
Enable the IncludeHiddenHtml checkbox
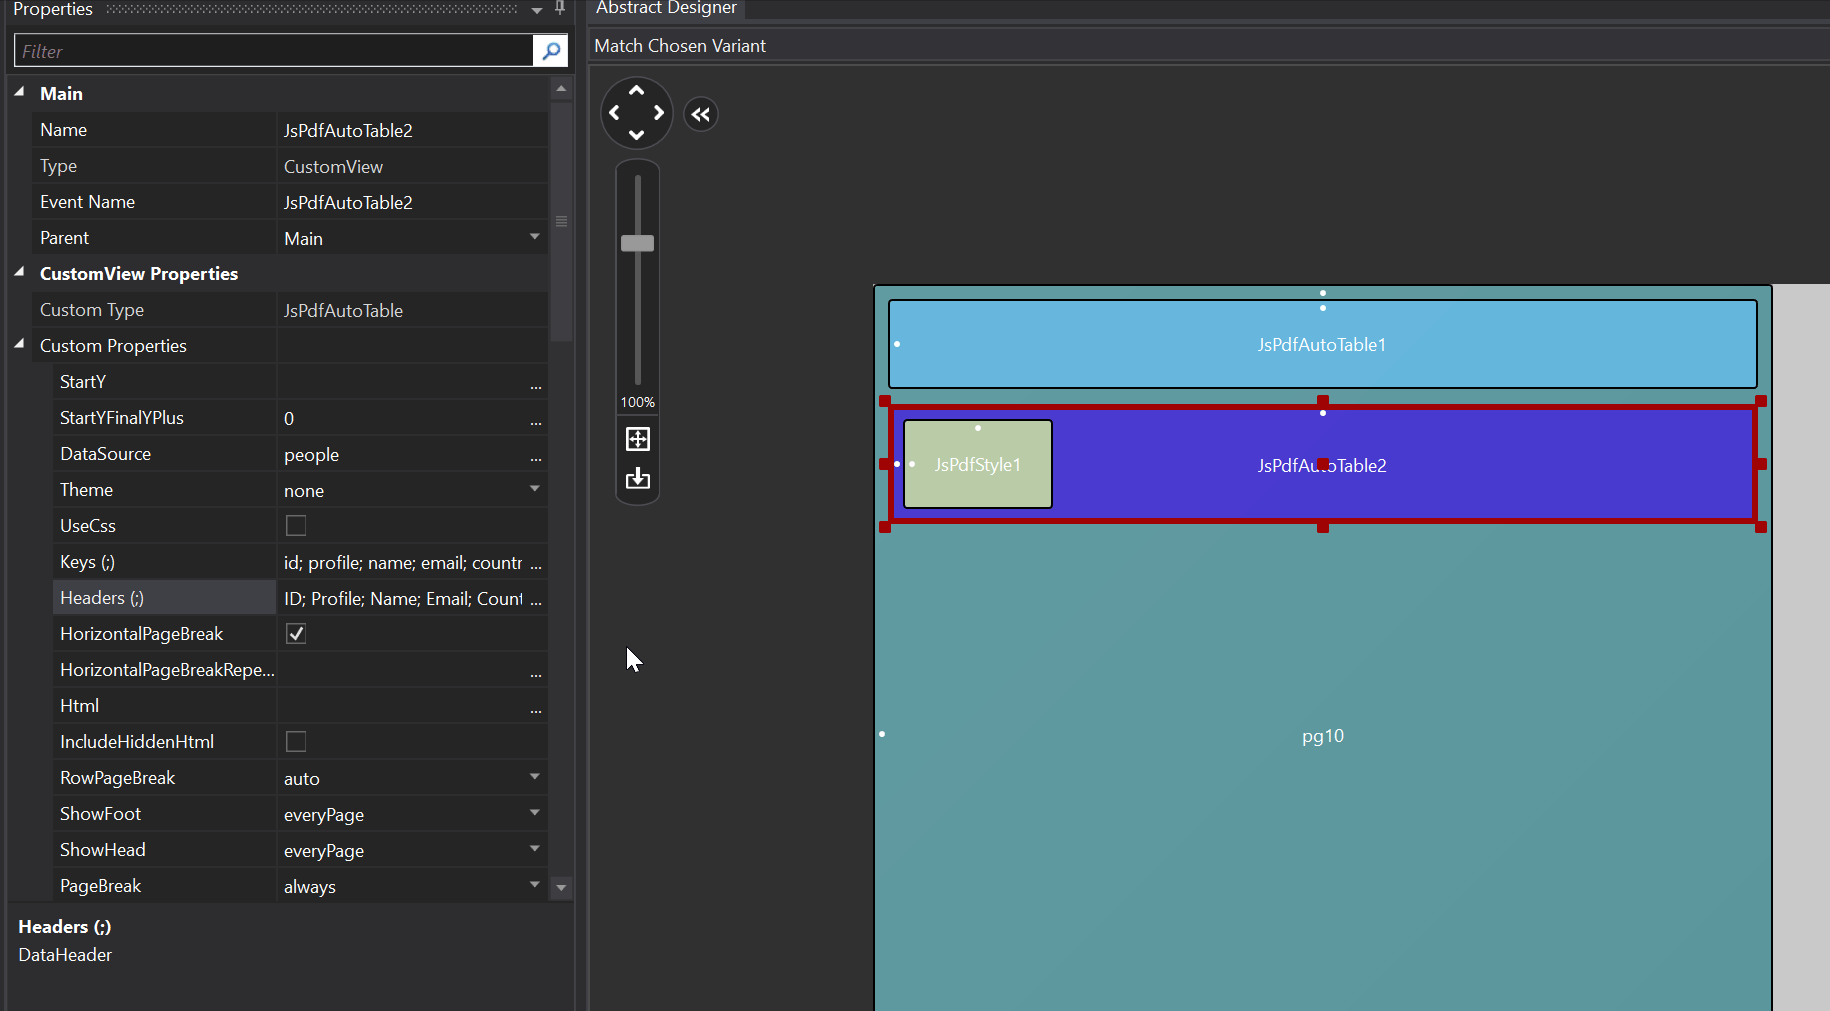296,742
